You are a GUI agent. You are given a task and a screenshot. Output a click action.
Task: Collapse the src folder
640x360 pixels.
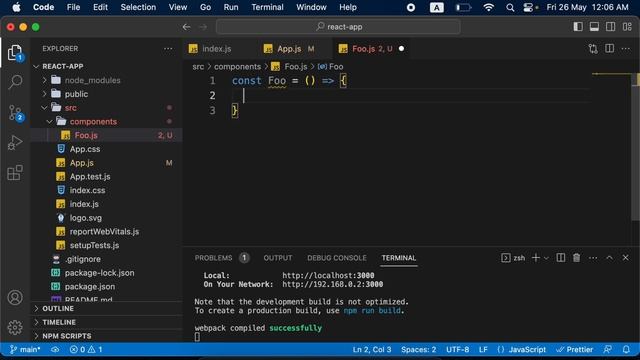point(106,108)
